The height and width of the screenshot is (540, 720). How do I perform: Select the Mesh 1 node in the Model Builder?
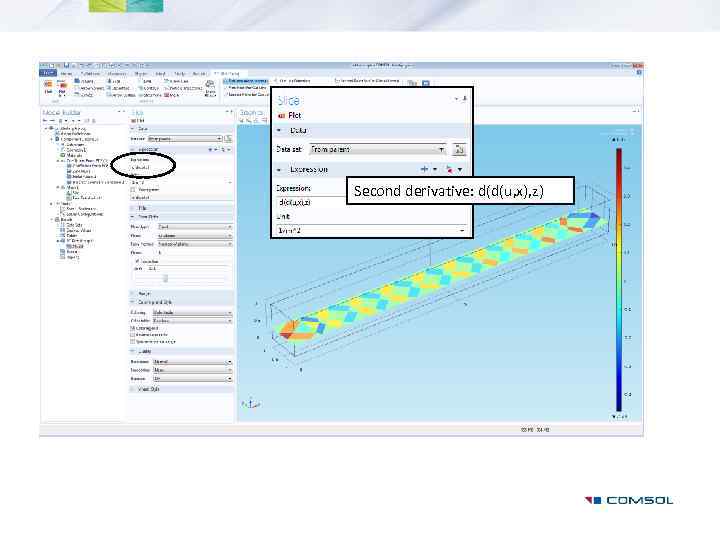70,187
